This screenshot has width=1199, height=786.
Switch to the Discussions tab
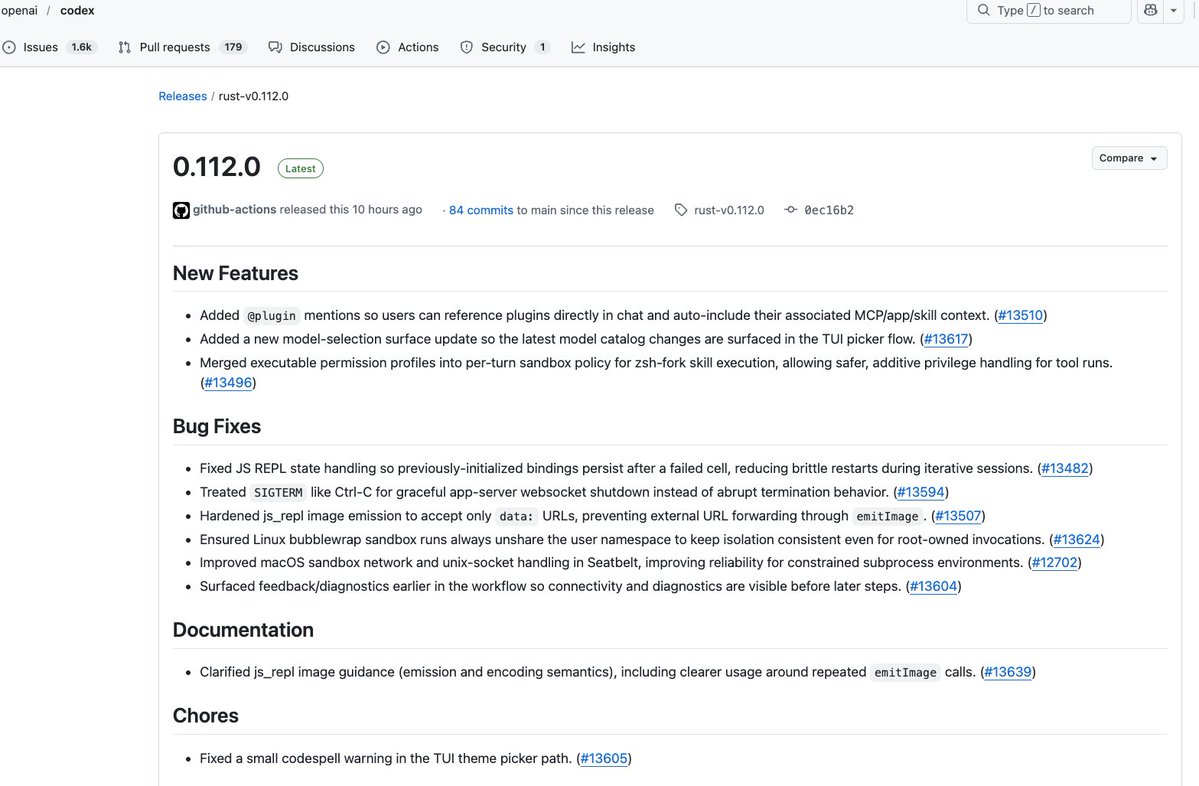311,47
